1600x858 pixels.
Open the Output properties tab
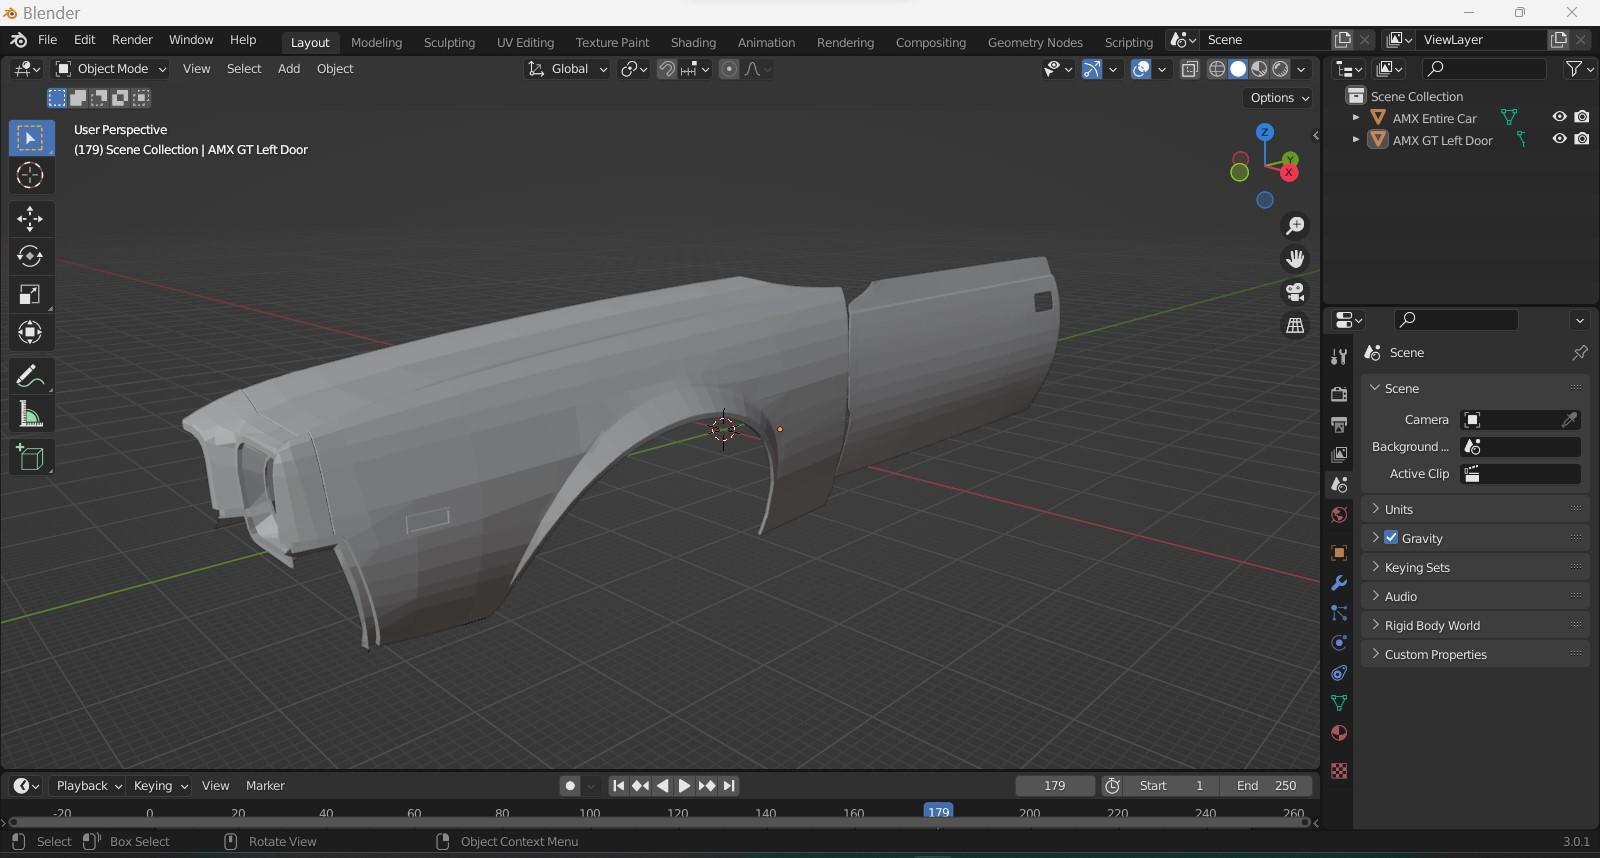(1339, 424)
